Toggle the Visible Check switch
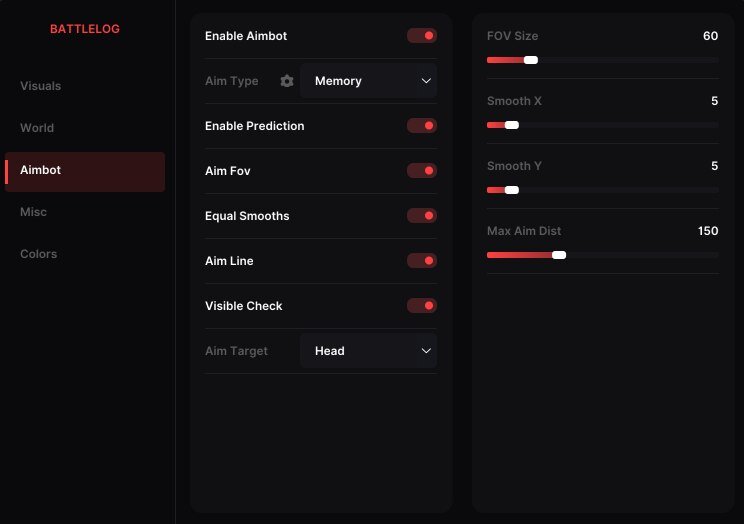 (422, 306)
